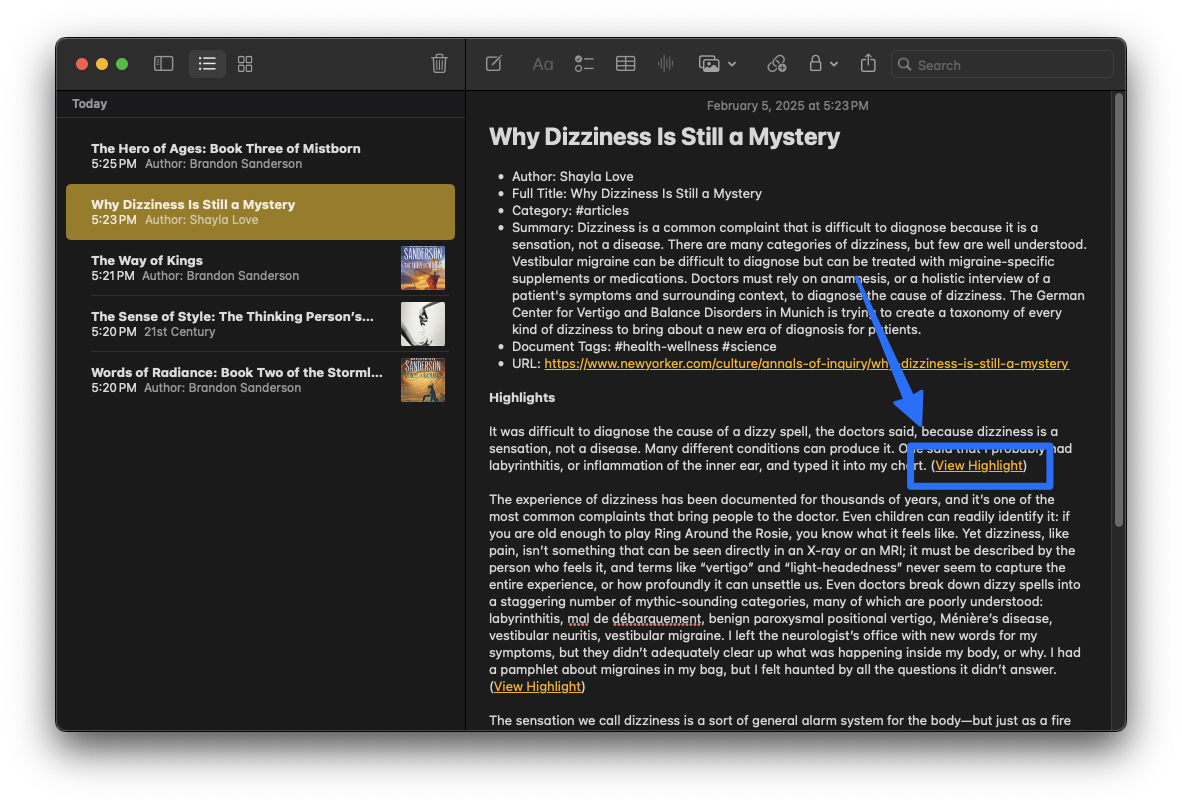Delete the selected note with trash icon

(x=439, y=64)
